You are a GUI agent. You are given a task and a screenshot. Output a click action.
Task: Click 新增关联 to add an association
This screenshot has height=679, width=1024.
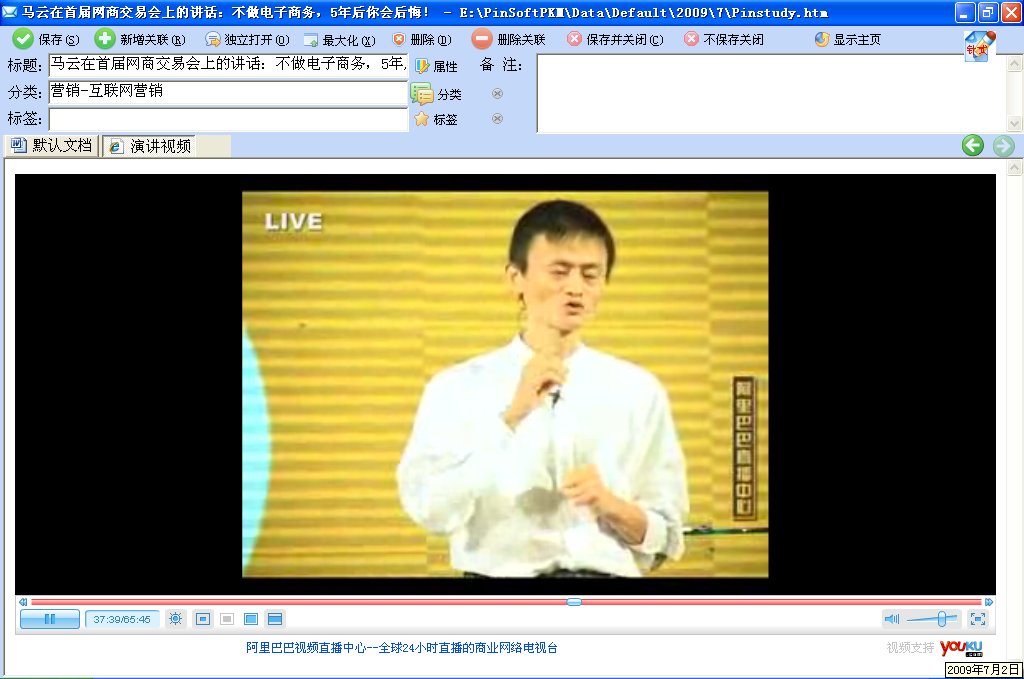[x=140, y=40]
